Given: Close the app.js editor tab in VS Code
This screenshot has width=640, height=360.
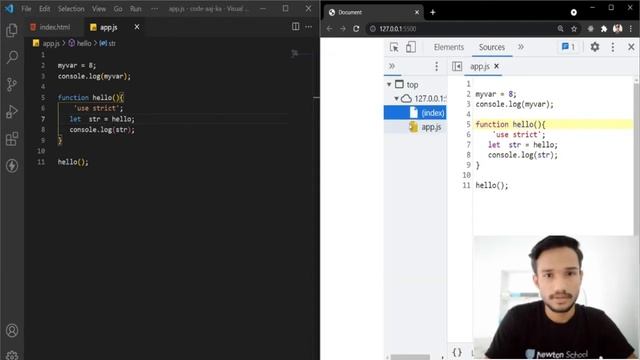Looking at the screenshot, I should (x=137, y=27).
